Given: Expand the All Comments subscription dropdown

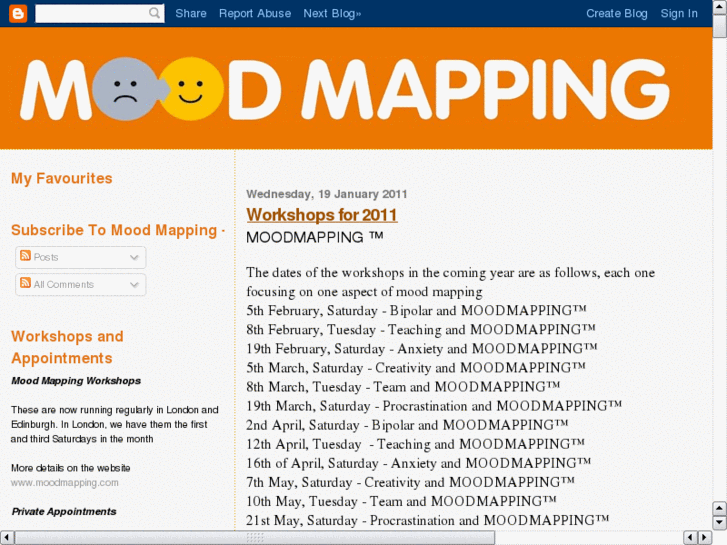Looking at the screenshot, I should tap(134, 285).
